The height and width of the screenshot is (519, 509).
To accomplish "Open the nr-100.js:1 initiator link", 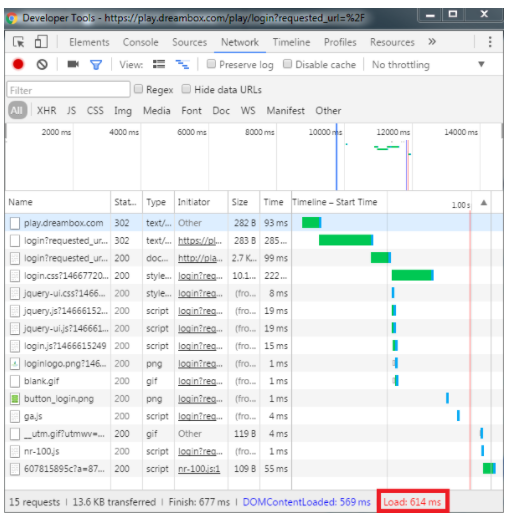I will [199, 469].
